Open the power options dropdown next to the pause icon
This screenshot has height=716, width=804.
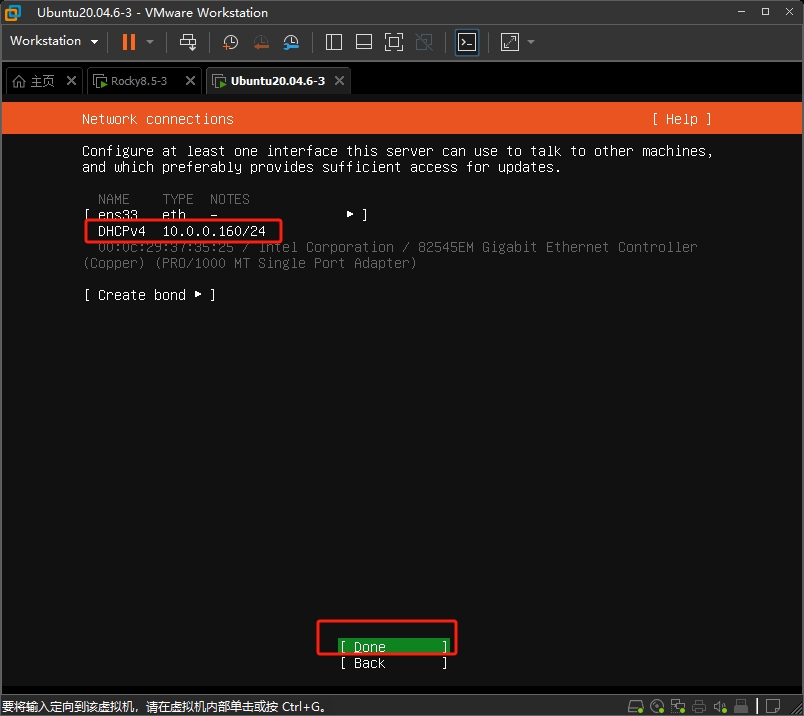click(x=150, y=42)
